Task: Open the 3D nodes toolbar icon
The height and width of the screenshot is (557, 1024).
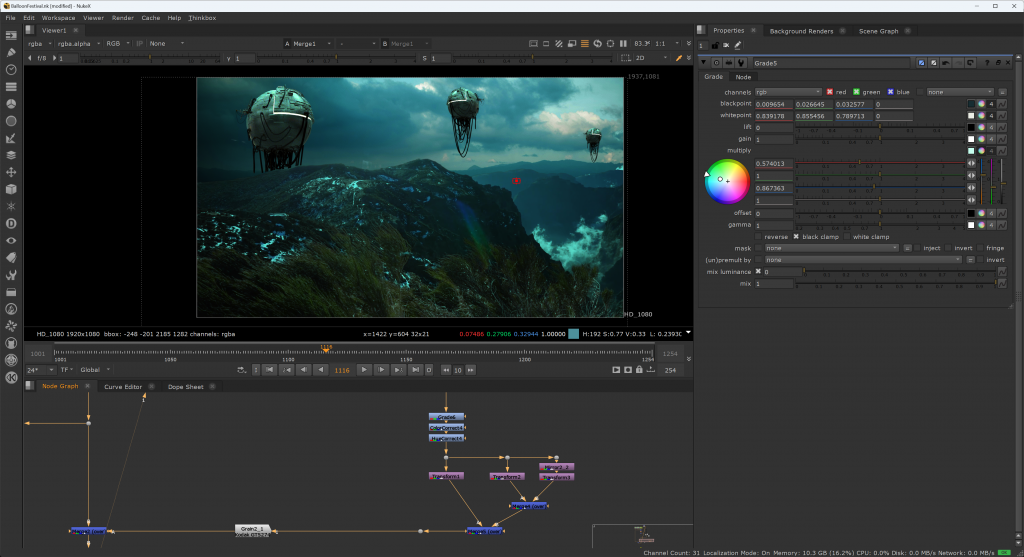Action: (11, 189)
